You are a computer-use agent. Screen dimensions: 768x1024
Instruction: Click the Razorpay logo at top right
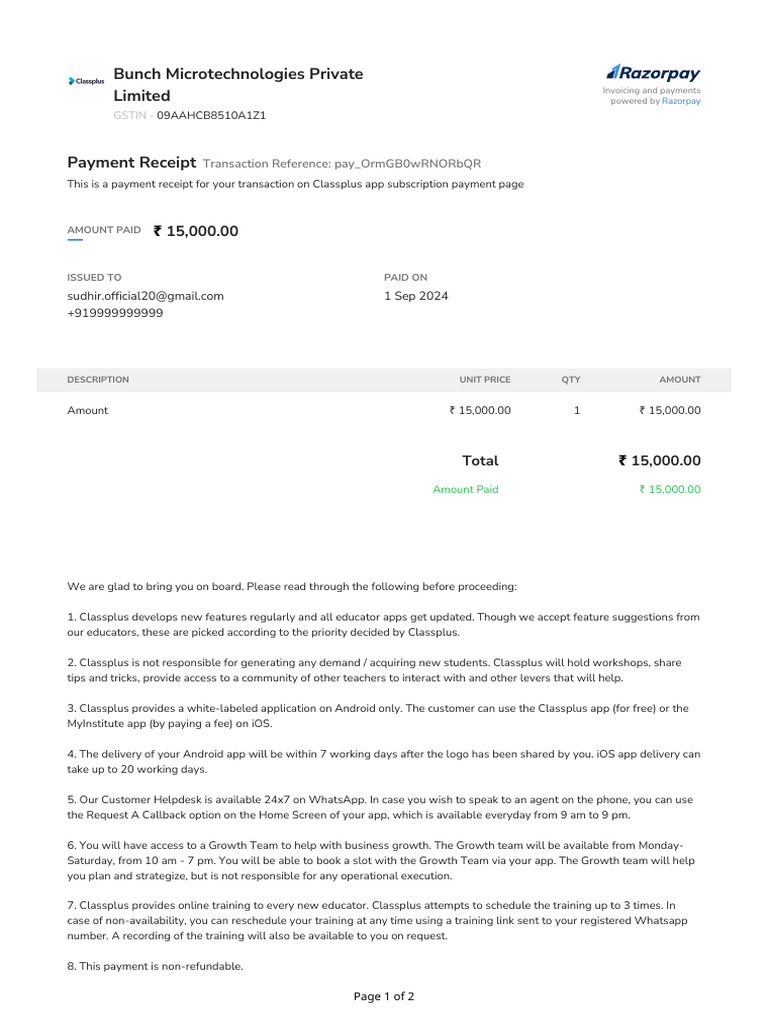point(653,73)
